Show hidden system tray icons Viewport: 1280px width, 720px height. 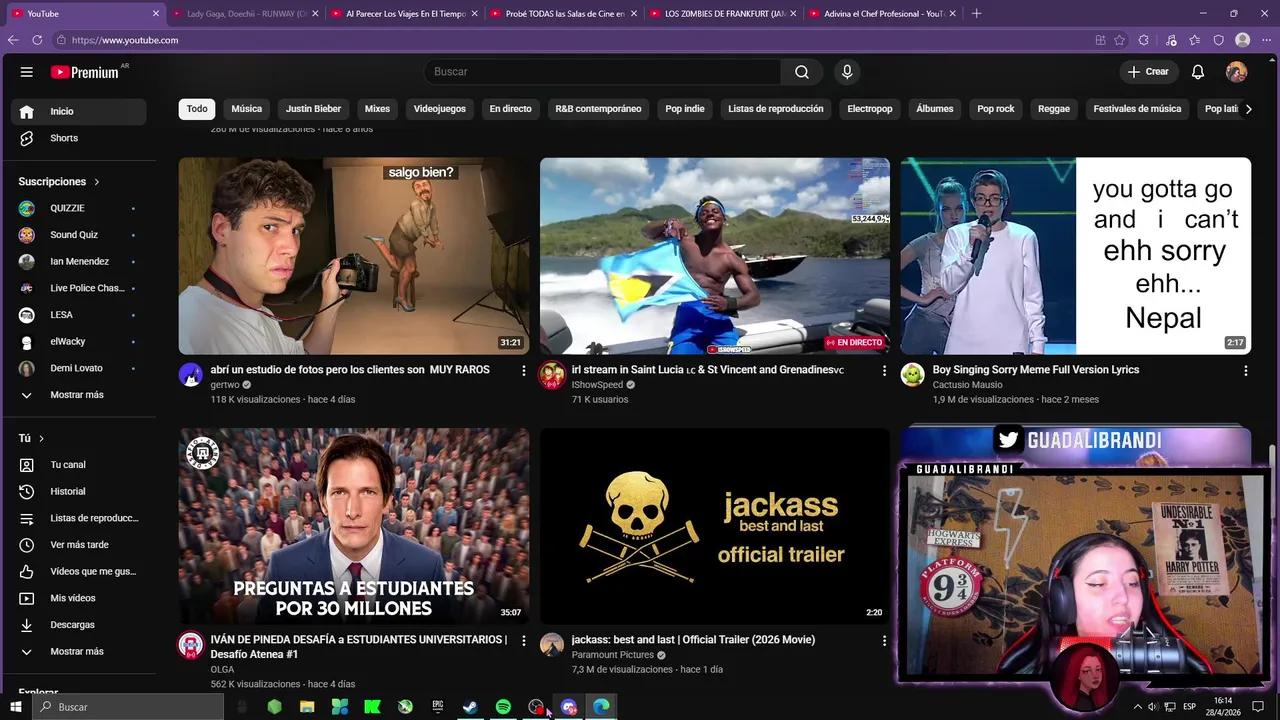point(1137,707)
